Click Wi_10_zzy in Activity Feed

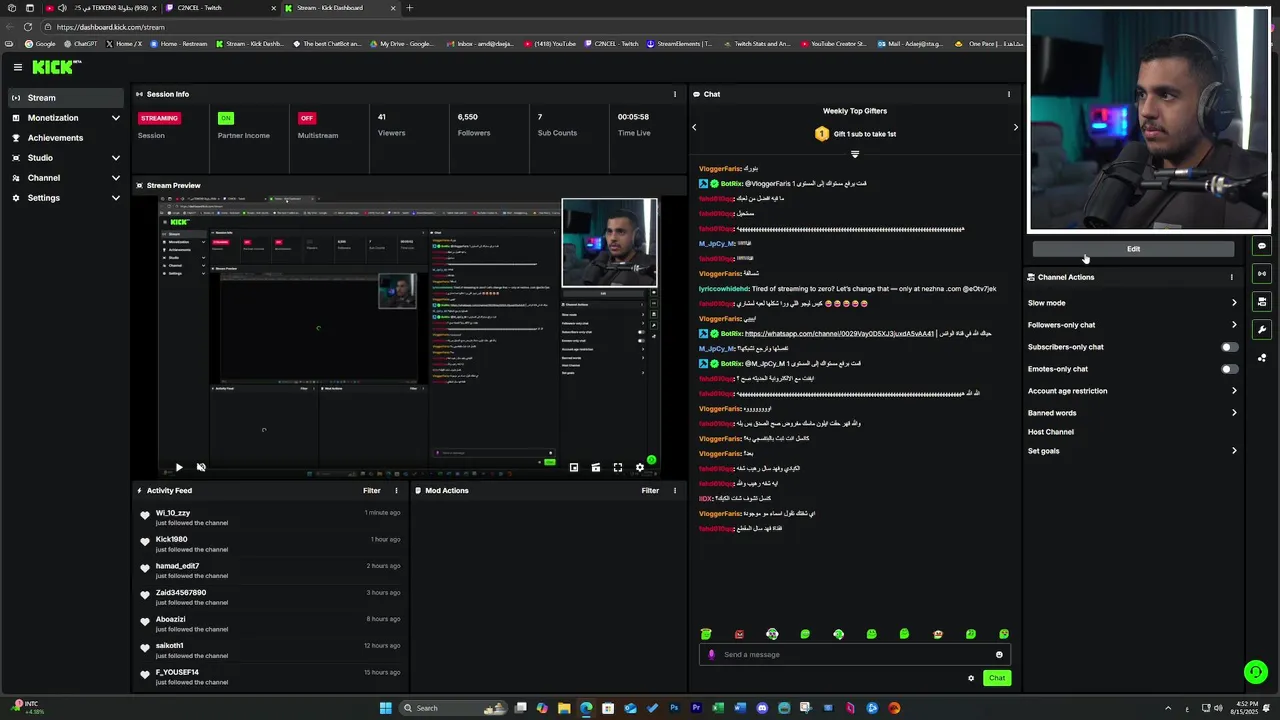coord(173,513)
